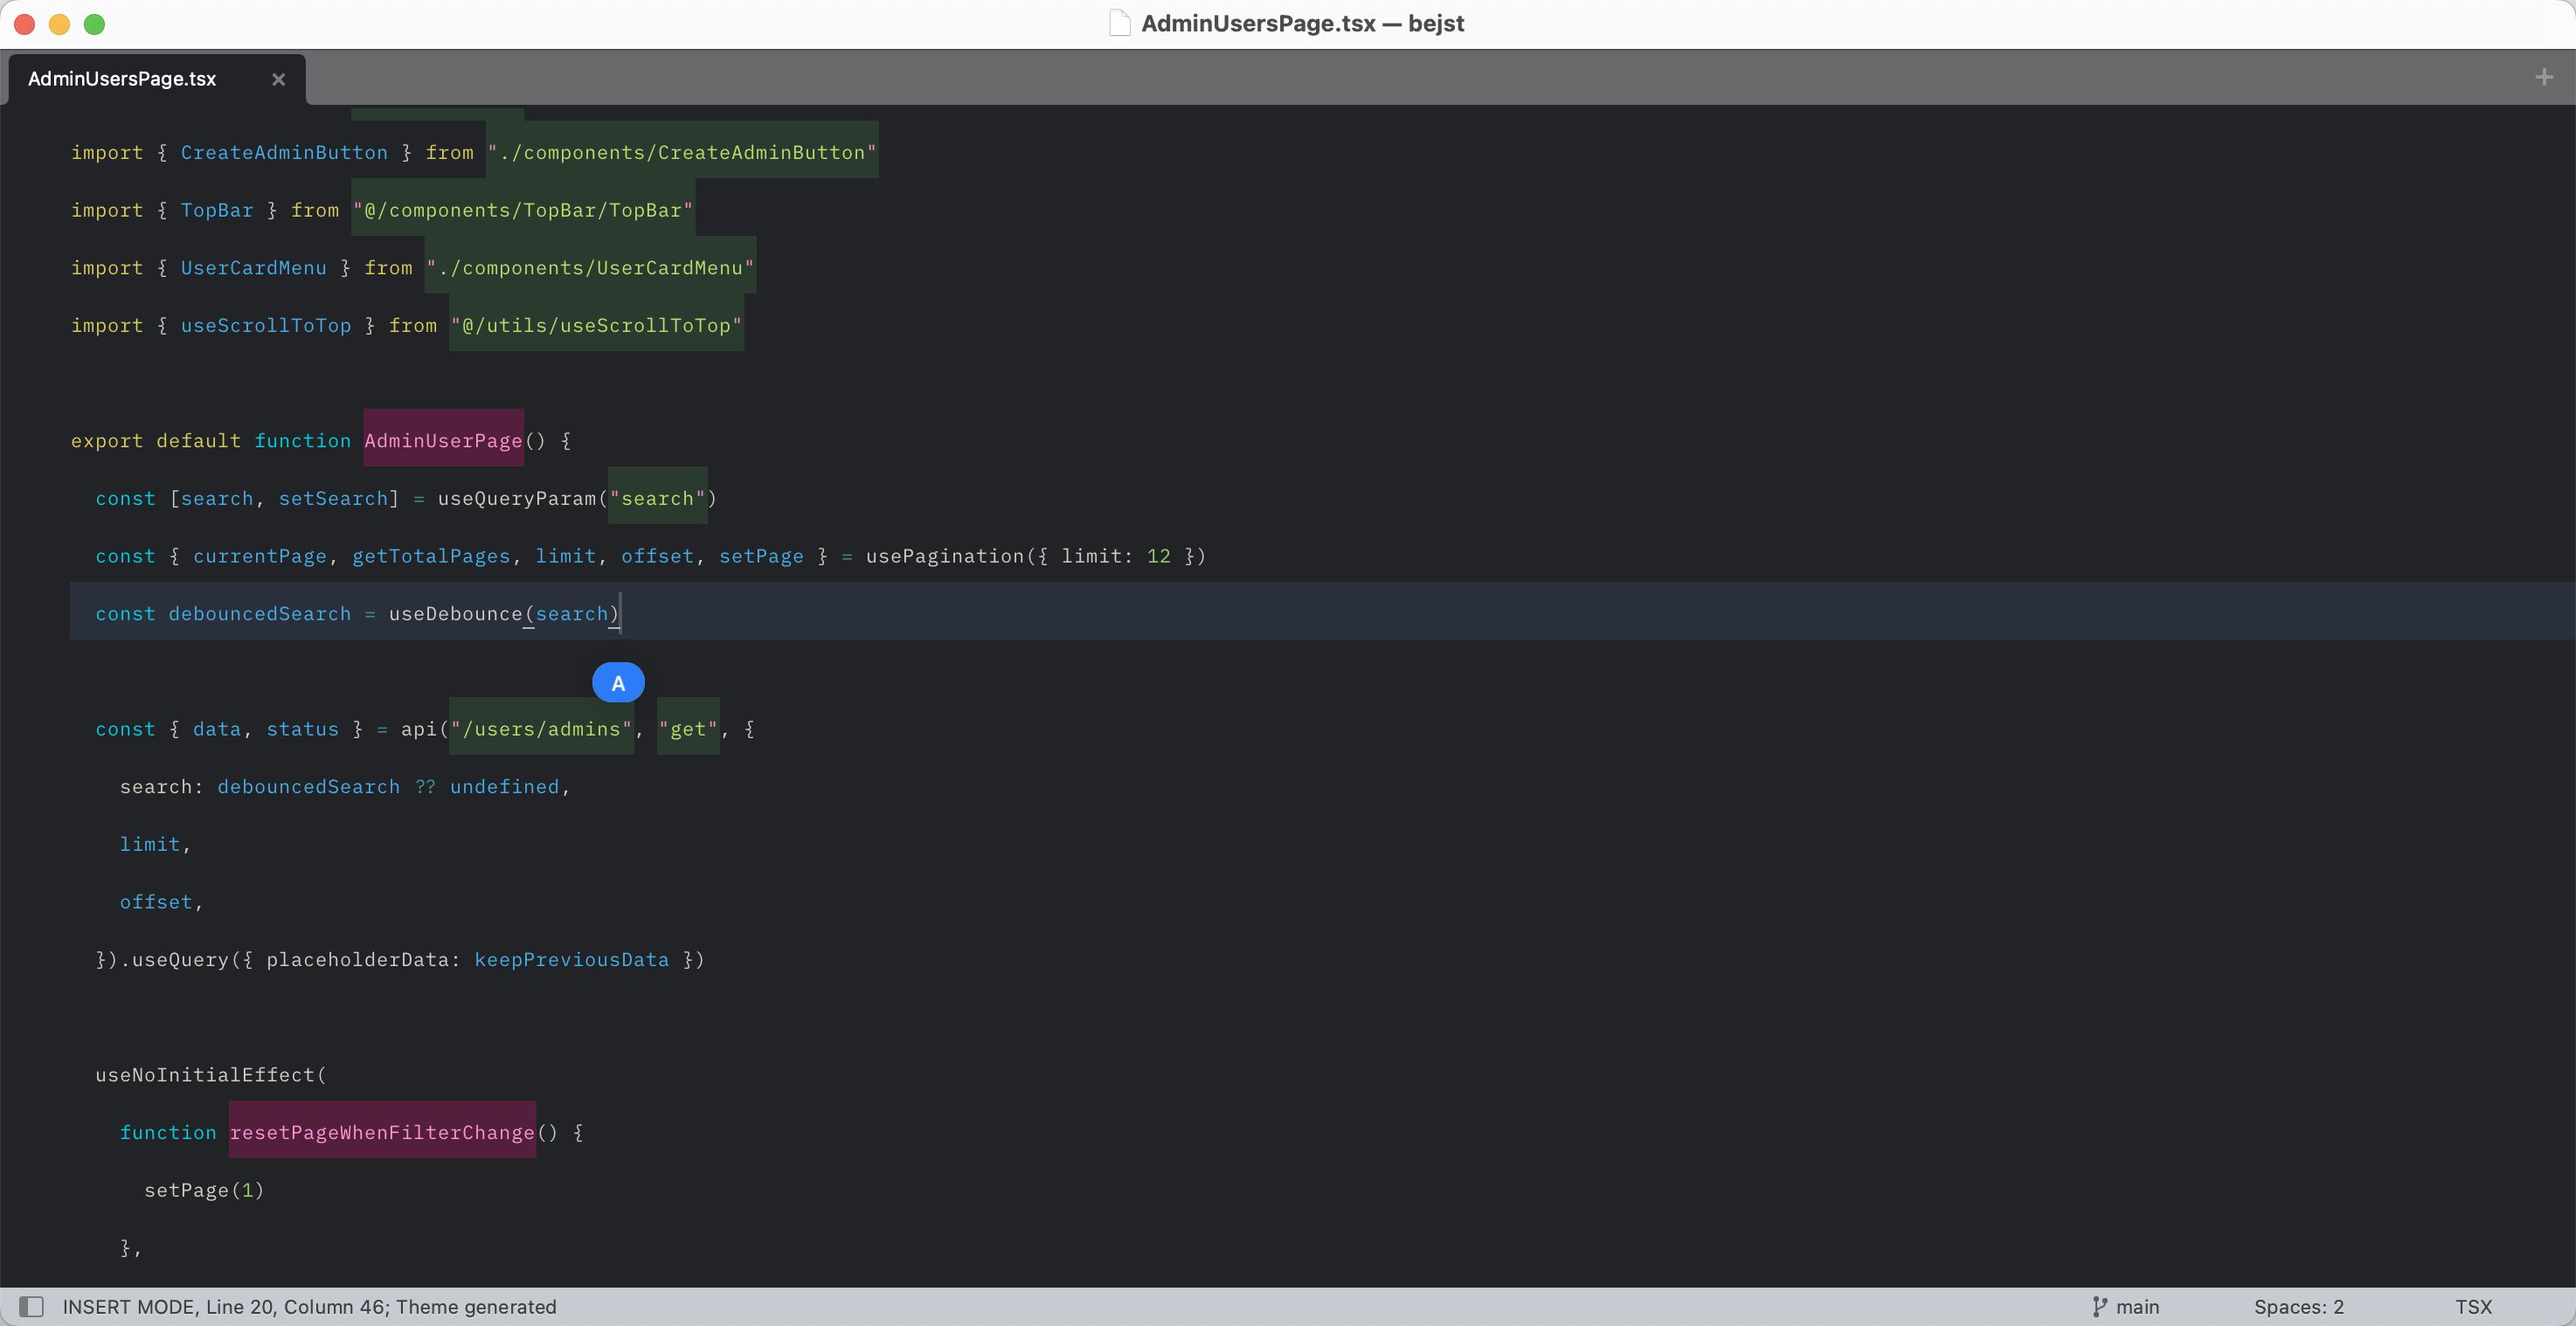Add a new tab with the plus icon

[2544, 77]
